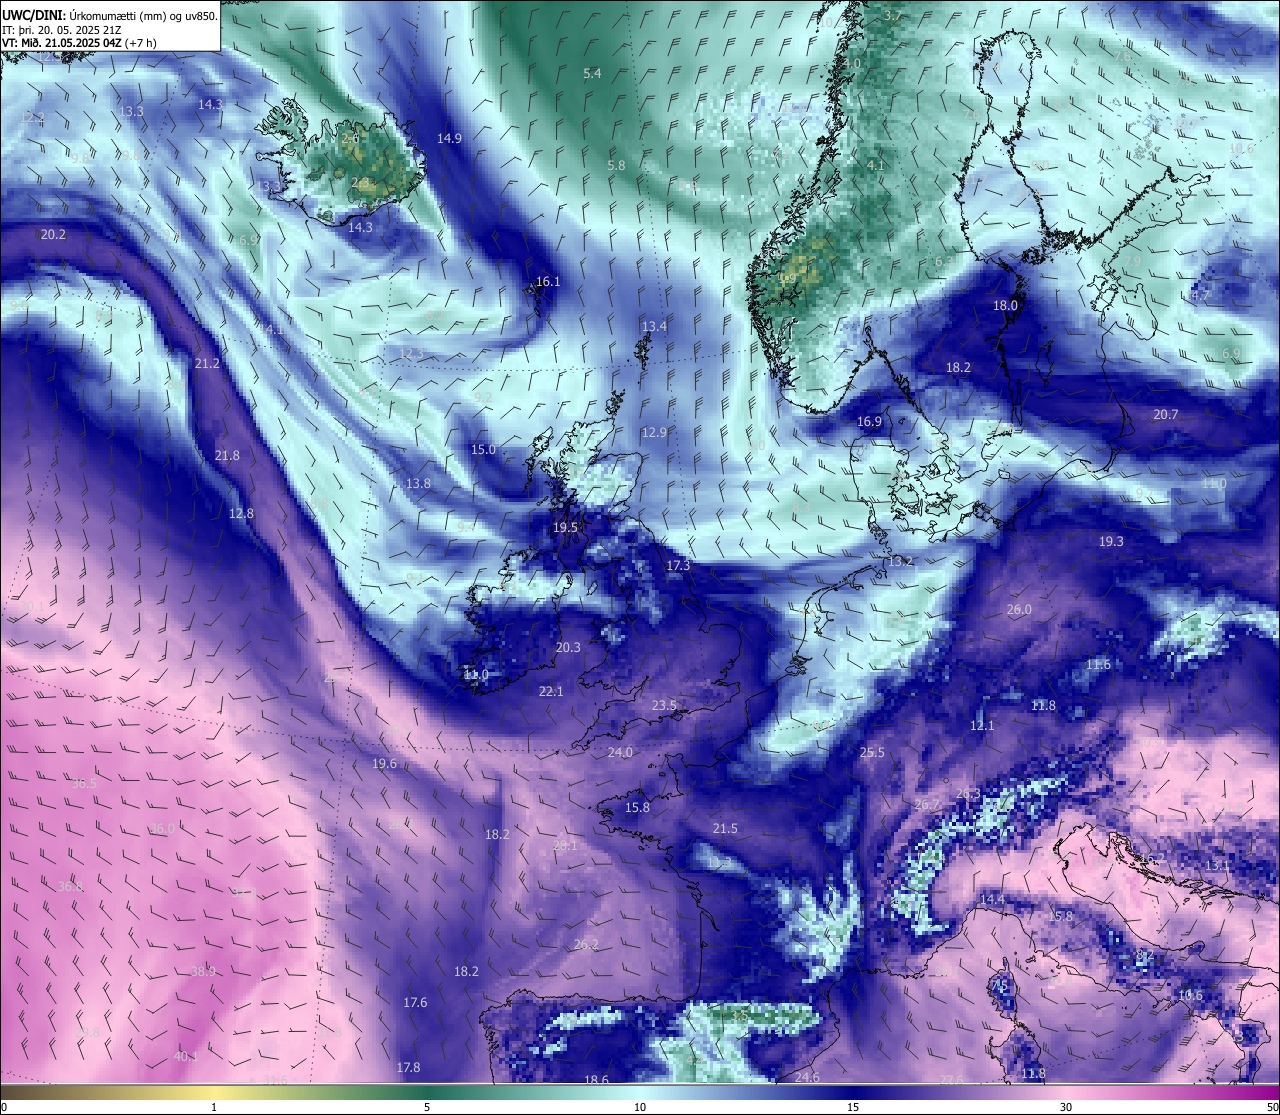Click the '21.2' value on the map
The width and height of the screenshot is (1280, 1115).
click(x=207, y=364)
